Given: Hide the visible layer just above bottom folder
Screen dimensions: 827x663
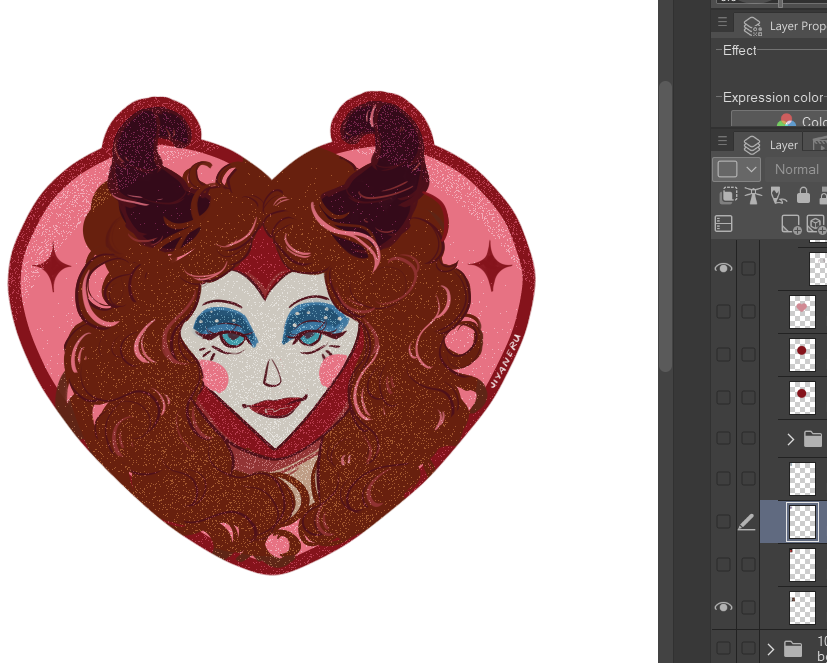Looking at the screenshot, I should [723, 607].
